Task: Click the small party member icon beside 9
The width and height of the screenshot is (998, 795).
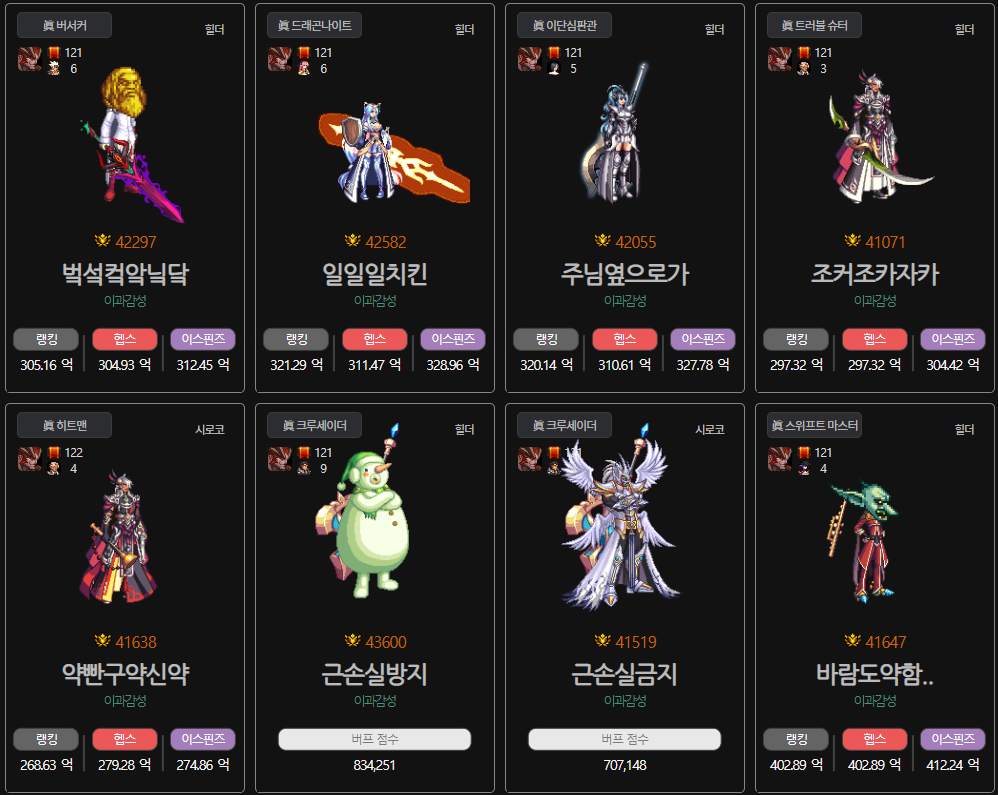Action: pyautogui.click(x=304, y=468)
